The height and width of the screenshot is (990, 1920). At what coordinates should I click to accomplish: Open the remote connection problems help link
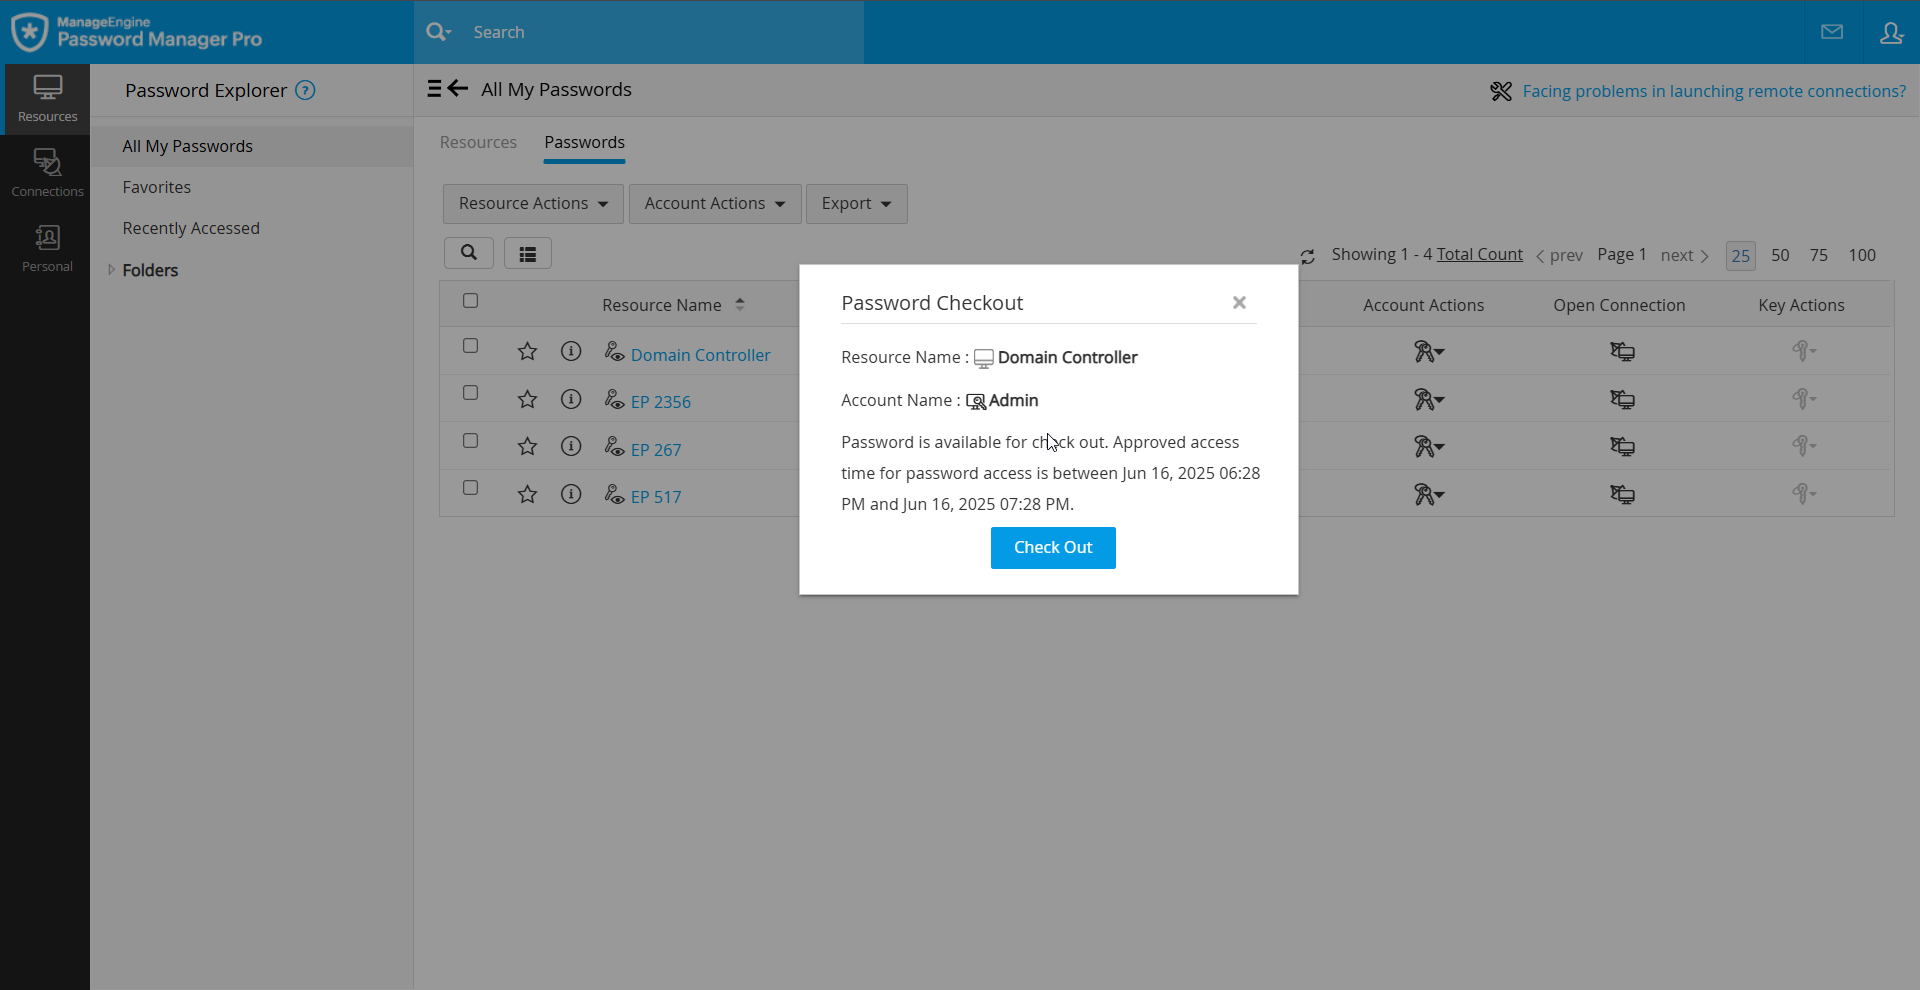point(1714,91)
